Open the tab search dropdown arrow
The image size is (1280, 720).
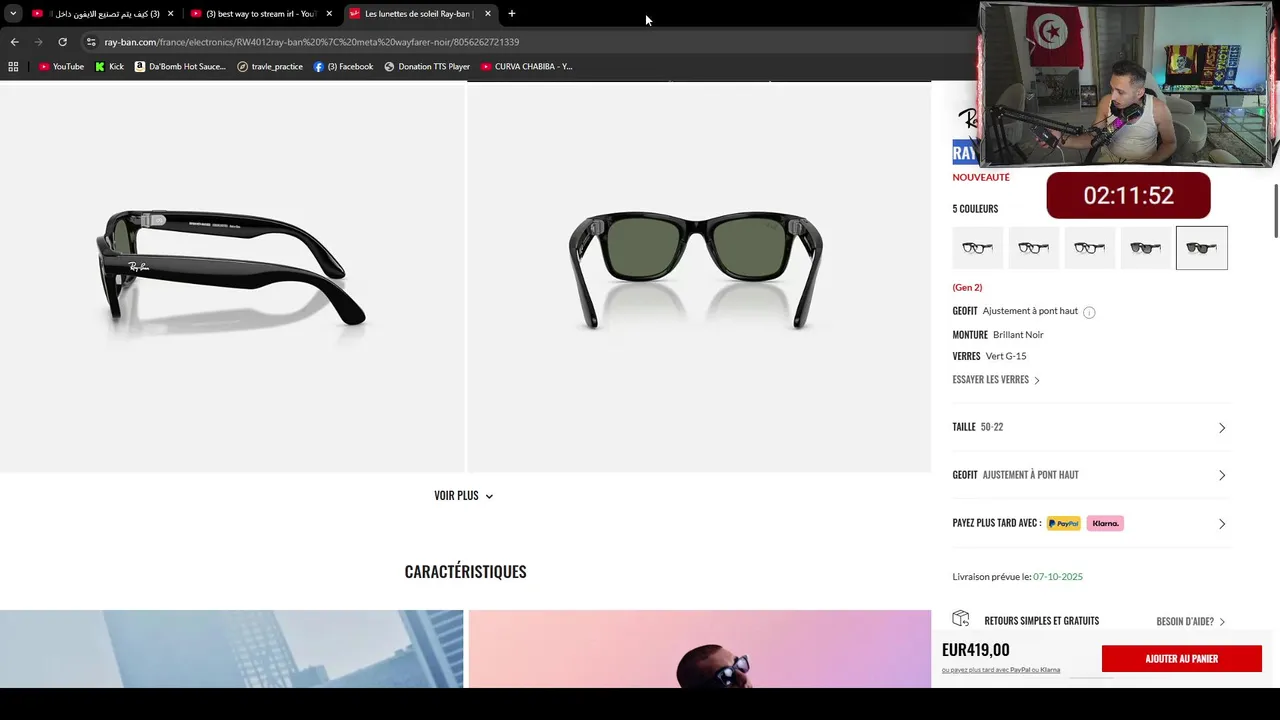13,14
